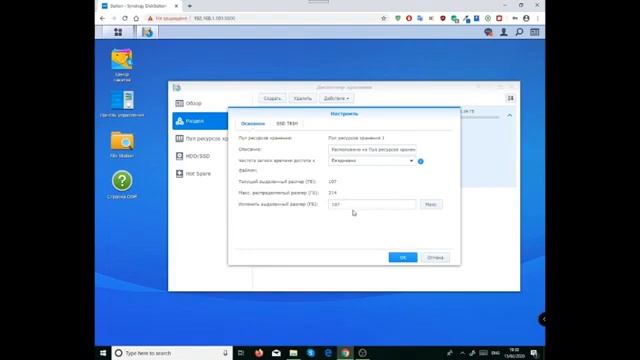Click the modify allocated size input field
This screenshot has width=640, height=360.
pos(372,204)
